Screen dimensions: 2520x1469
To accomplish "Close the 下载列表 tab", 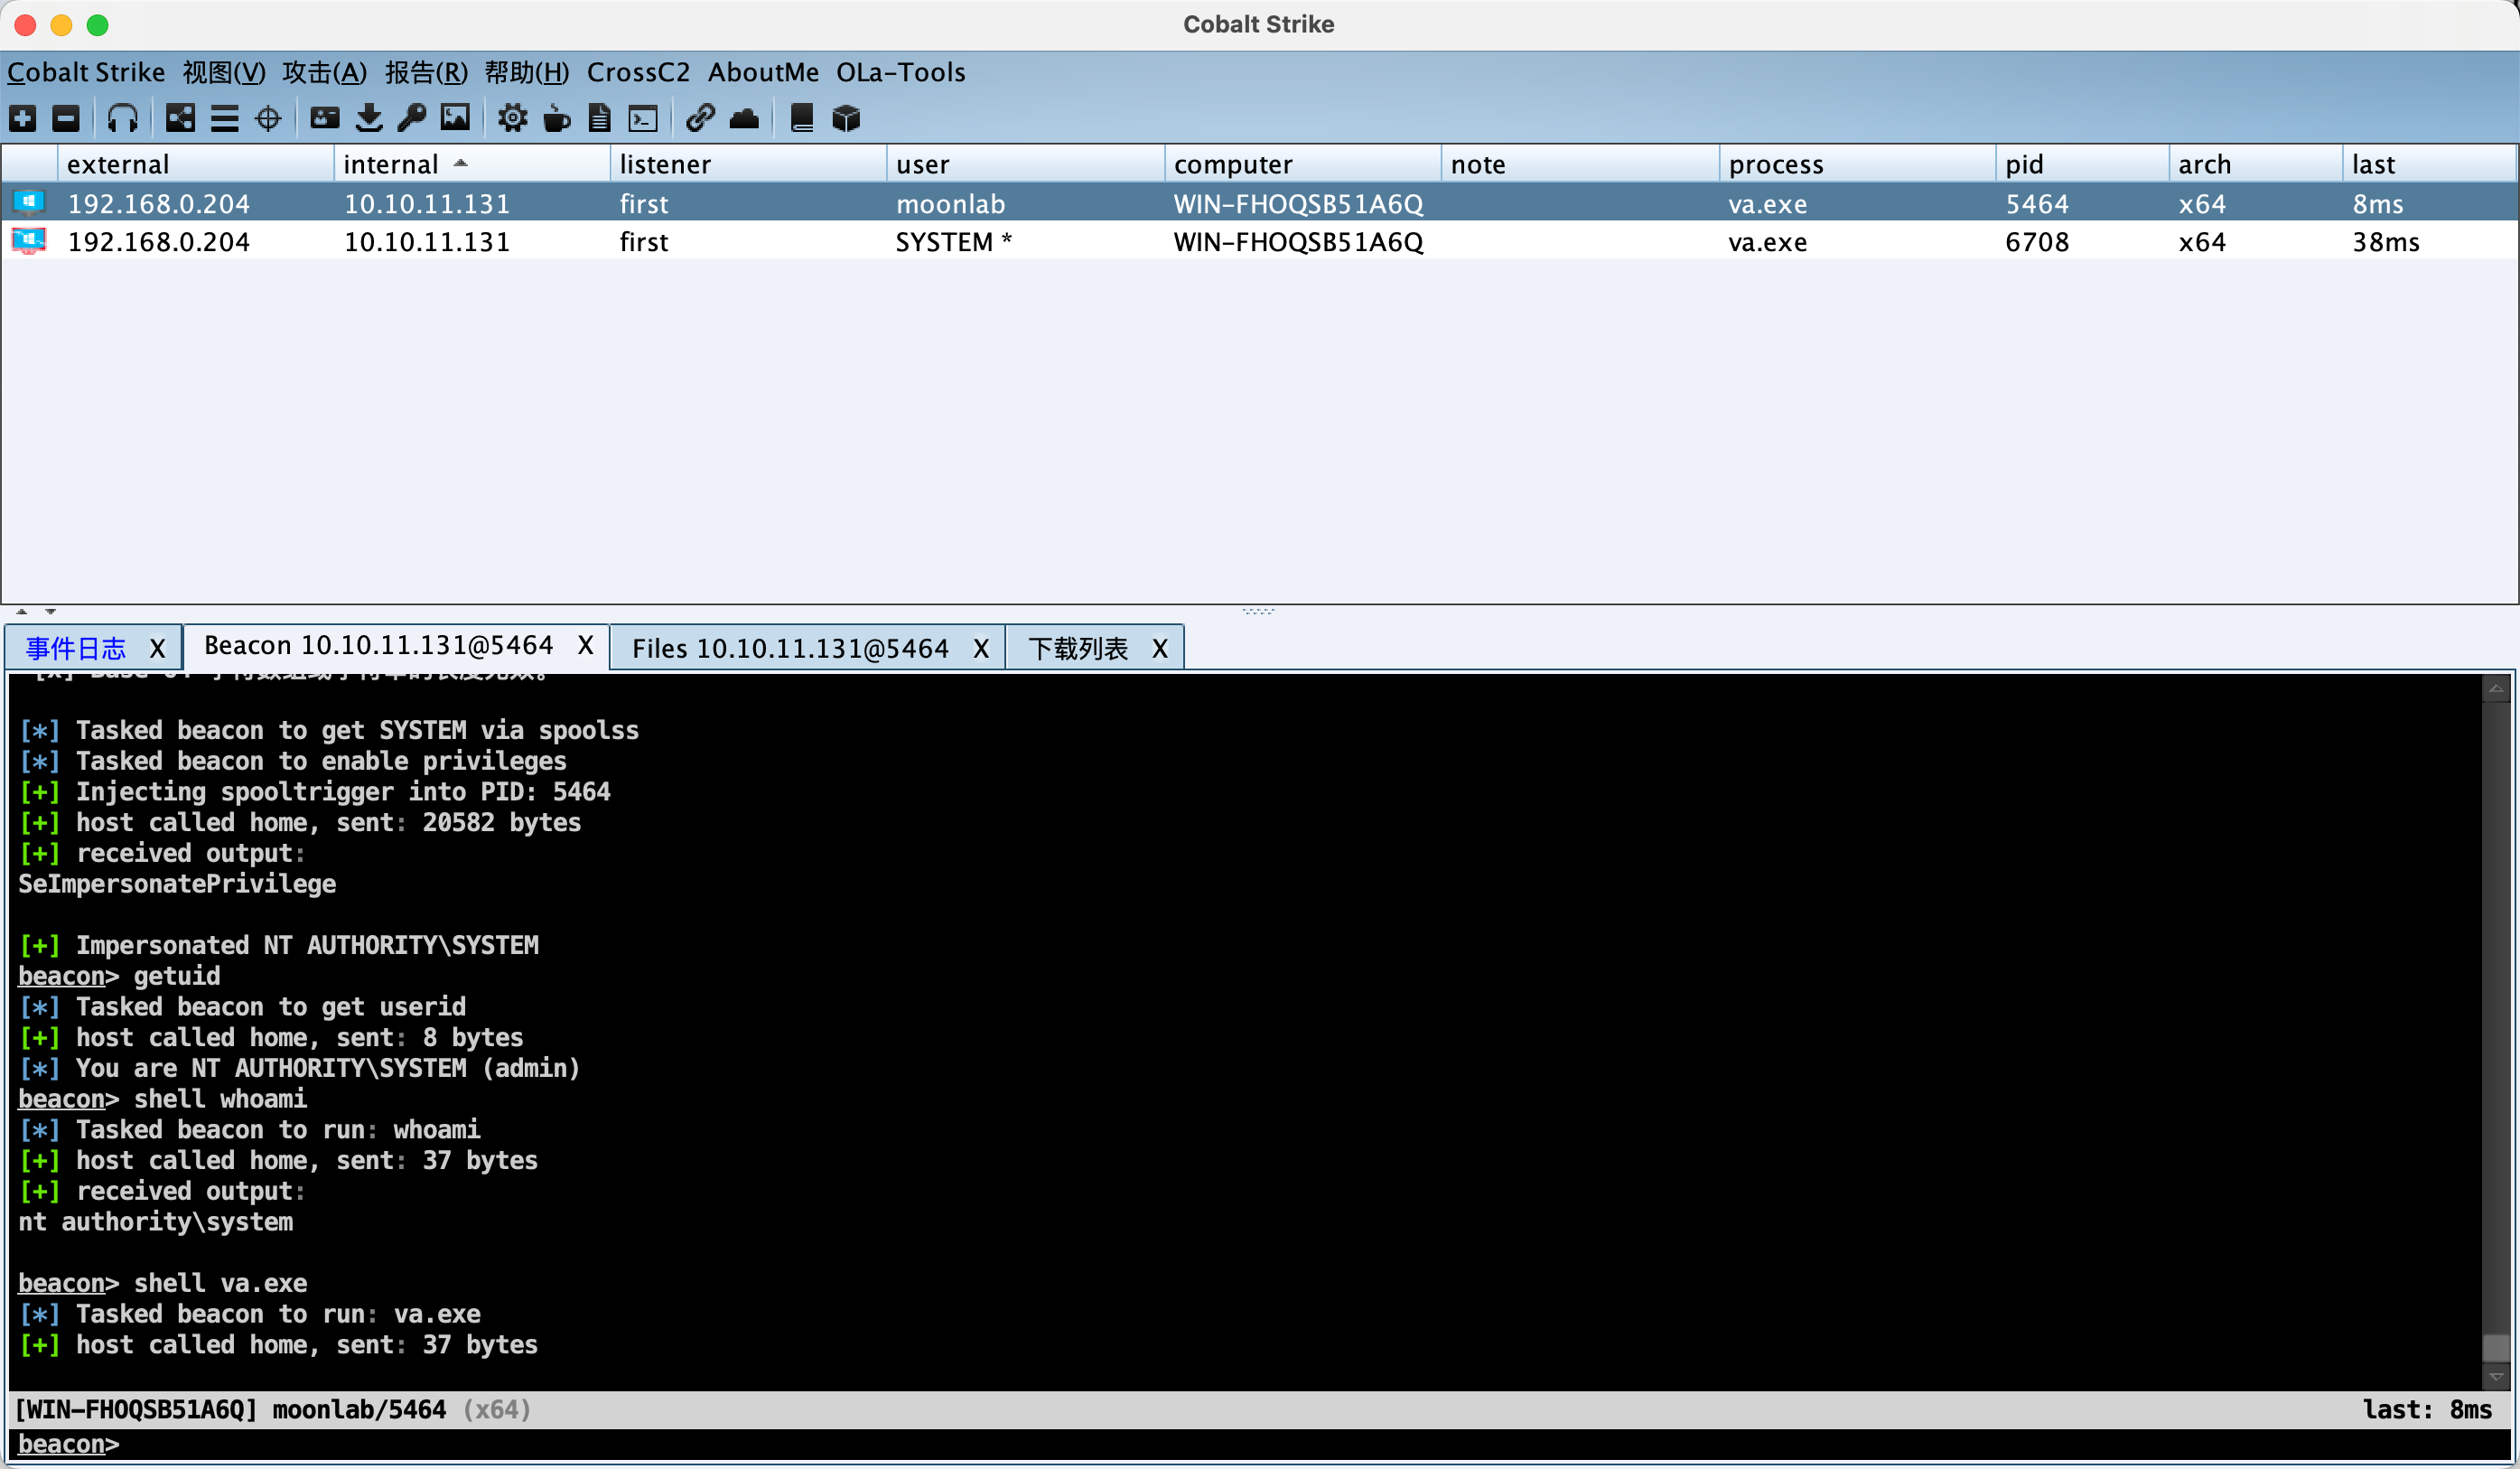I will click(1159, 649).
